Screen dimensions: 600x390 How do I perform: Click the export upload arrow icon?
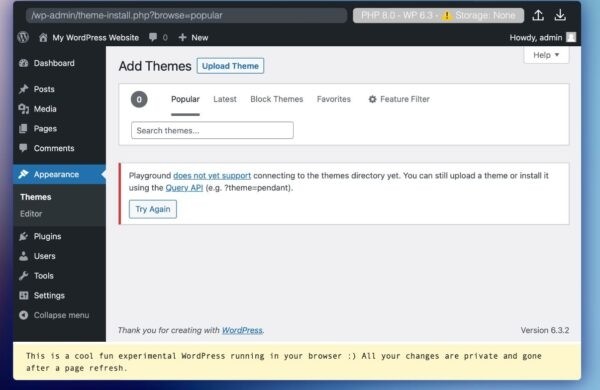pyautogui.click(x=538, y=15)
